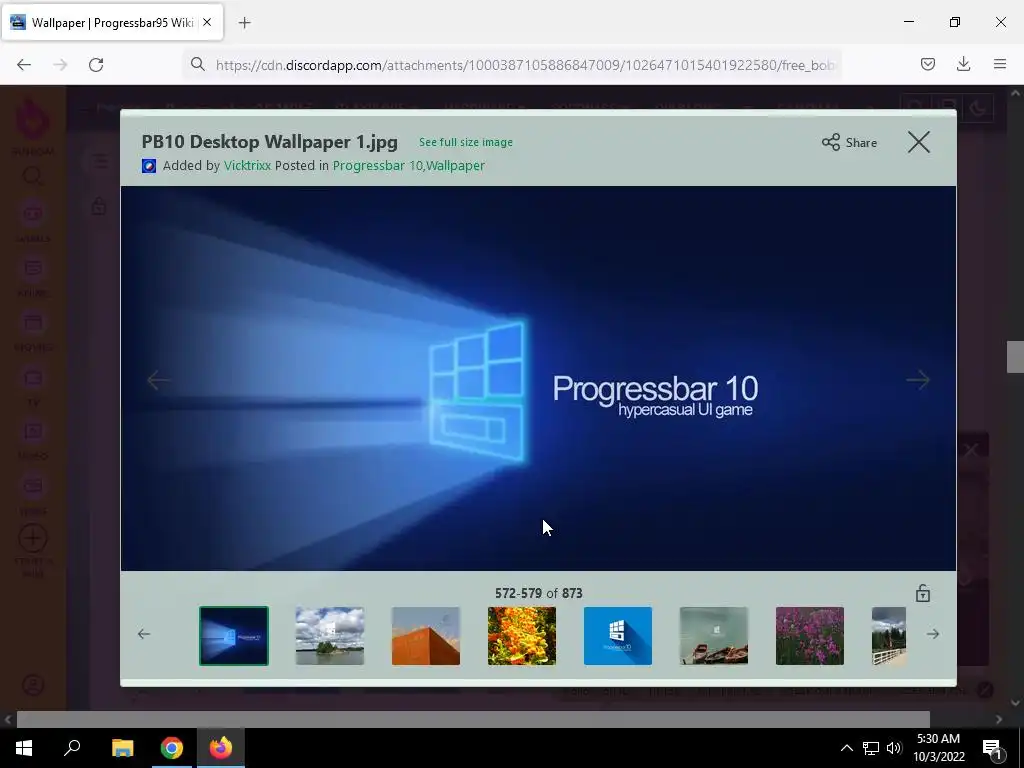Open the Firefox downloads panel
The image size is (1024, 768).
(963, 64)
